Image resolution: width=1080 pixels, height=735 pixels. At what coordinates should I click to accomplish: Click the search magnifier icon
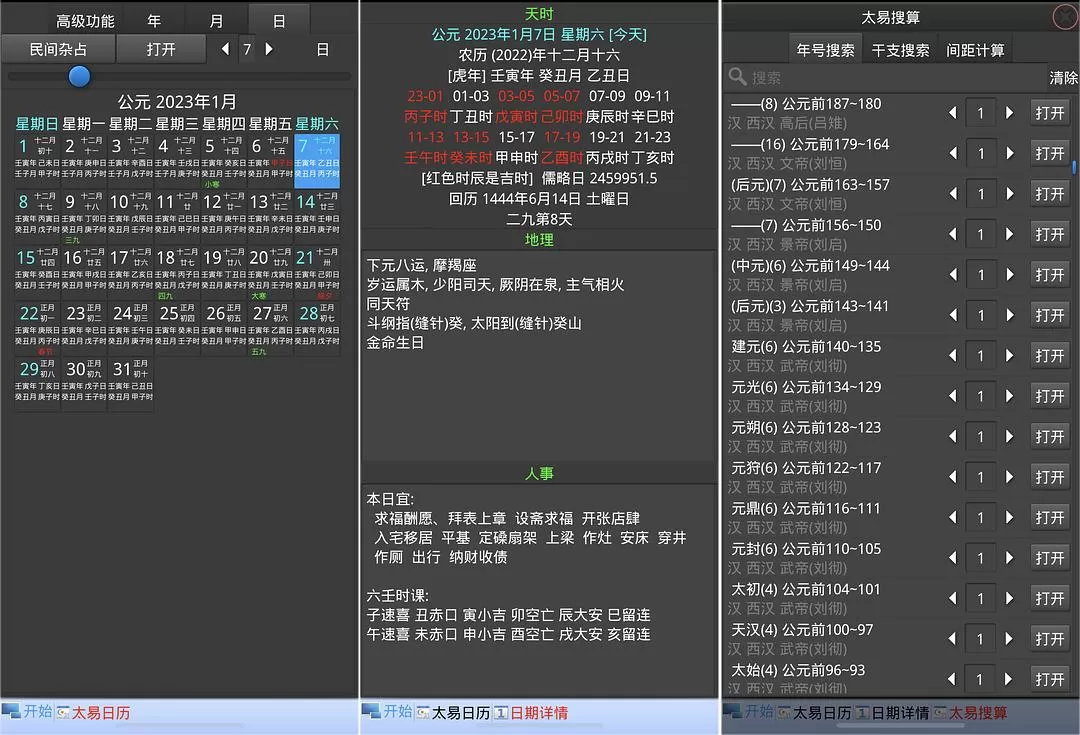[x=738, y=77]
